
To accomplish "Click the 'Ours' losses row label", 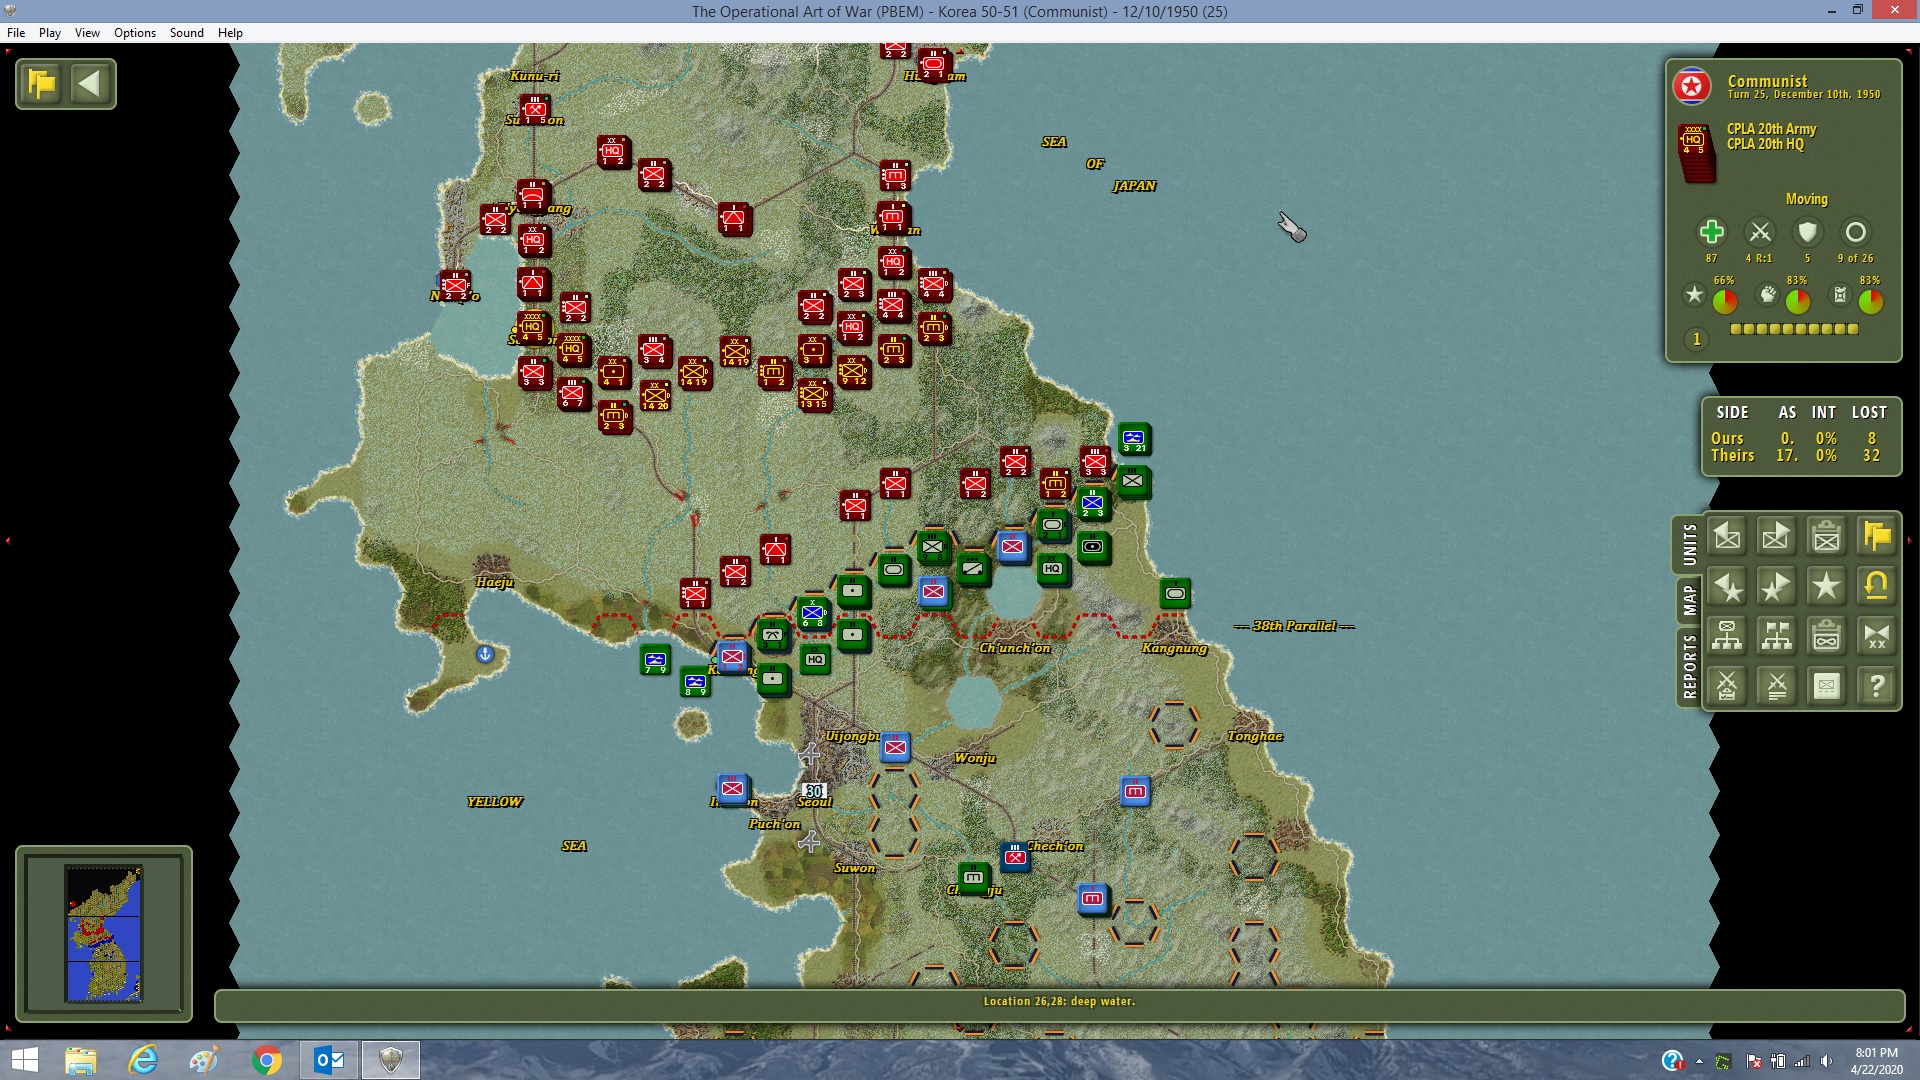I will click(1727, 438).
